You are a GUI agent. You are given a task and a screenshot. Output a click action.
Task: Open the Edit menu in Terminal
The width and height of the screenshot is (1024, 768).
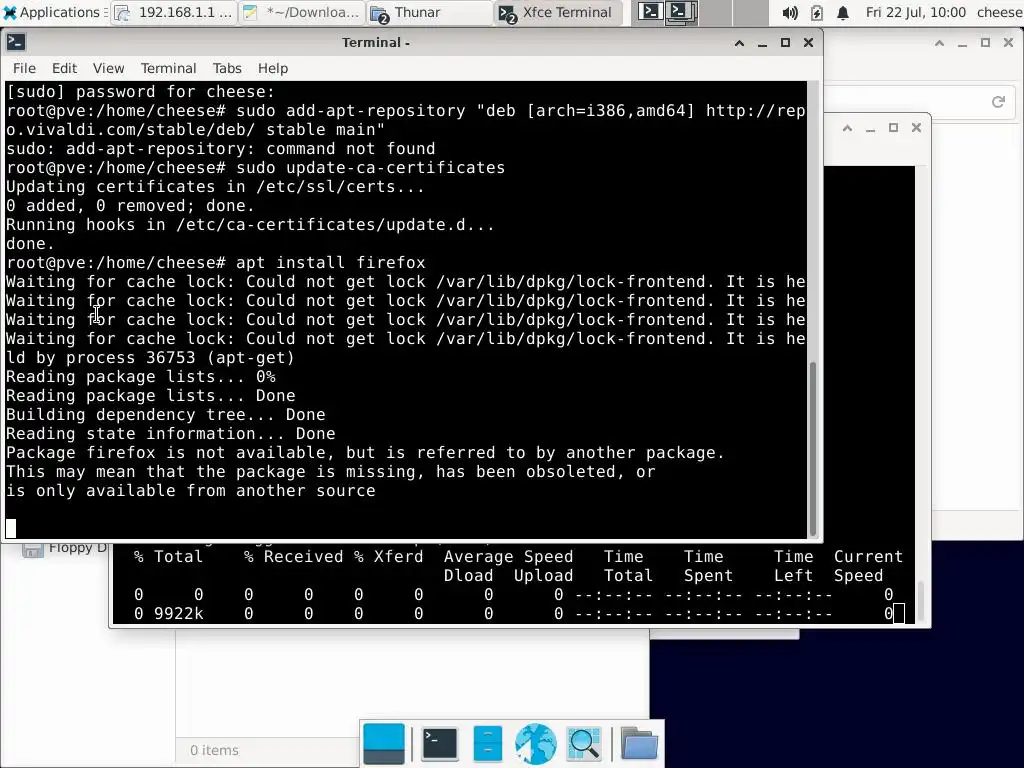point(64,69)
